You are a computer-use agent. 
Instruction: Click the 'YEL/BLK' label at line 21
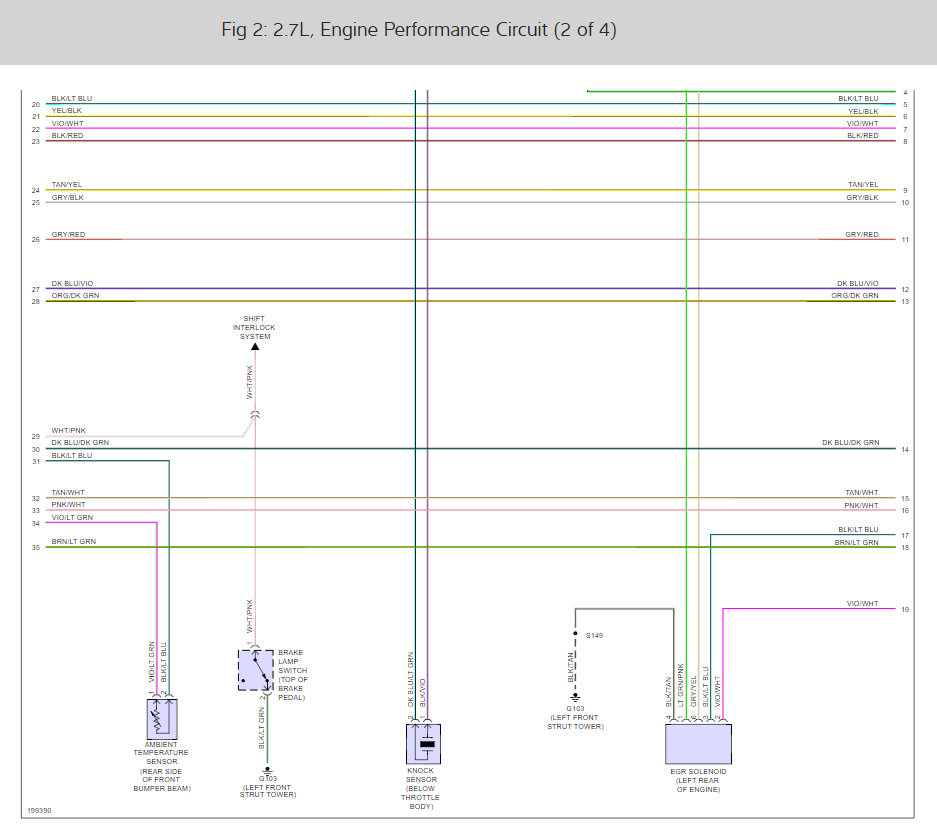pyautogui.click(x=66, y=111)
